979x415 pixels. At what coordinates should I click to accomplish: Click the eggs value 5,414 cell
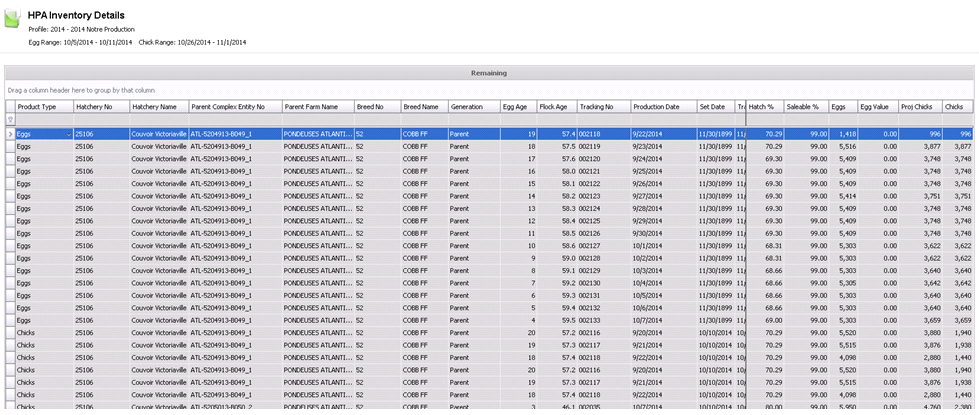tap(844, 196)
